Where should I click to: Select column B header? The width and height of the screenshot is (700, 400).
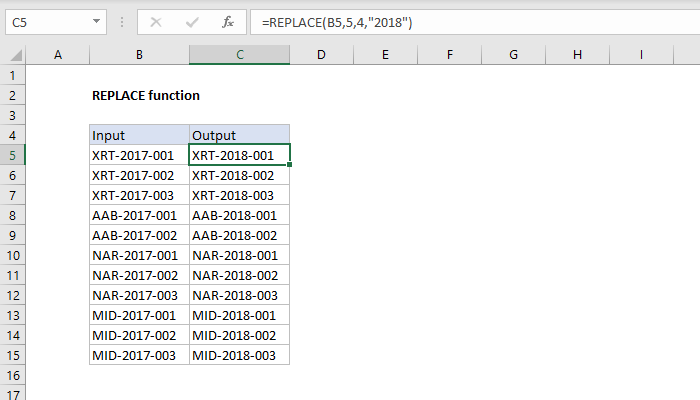(139, 55)
